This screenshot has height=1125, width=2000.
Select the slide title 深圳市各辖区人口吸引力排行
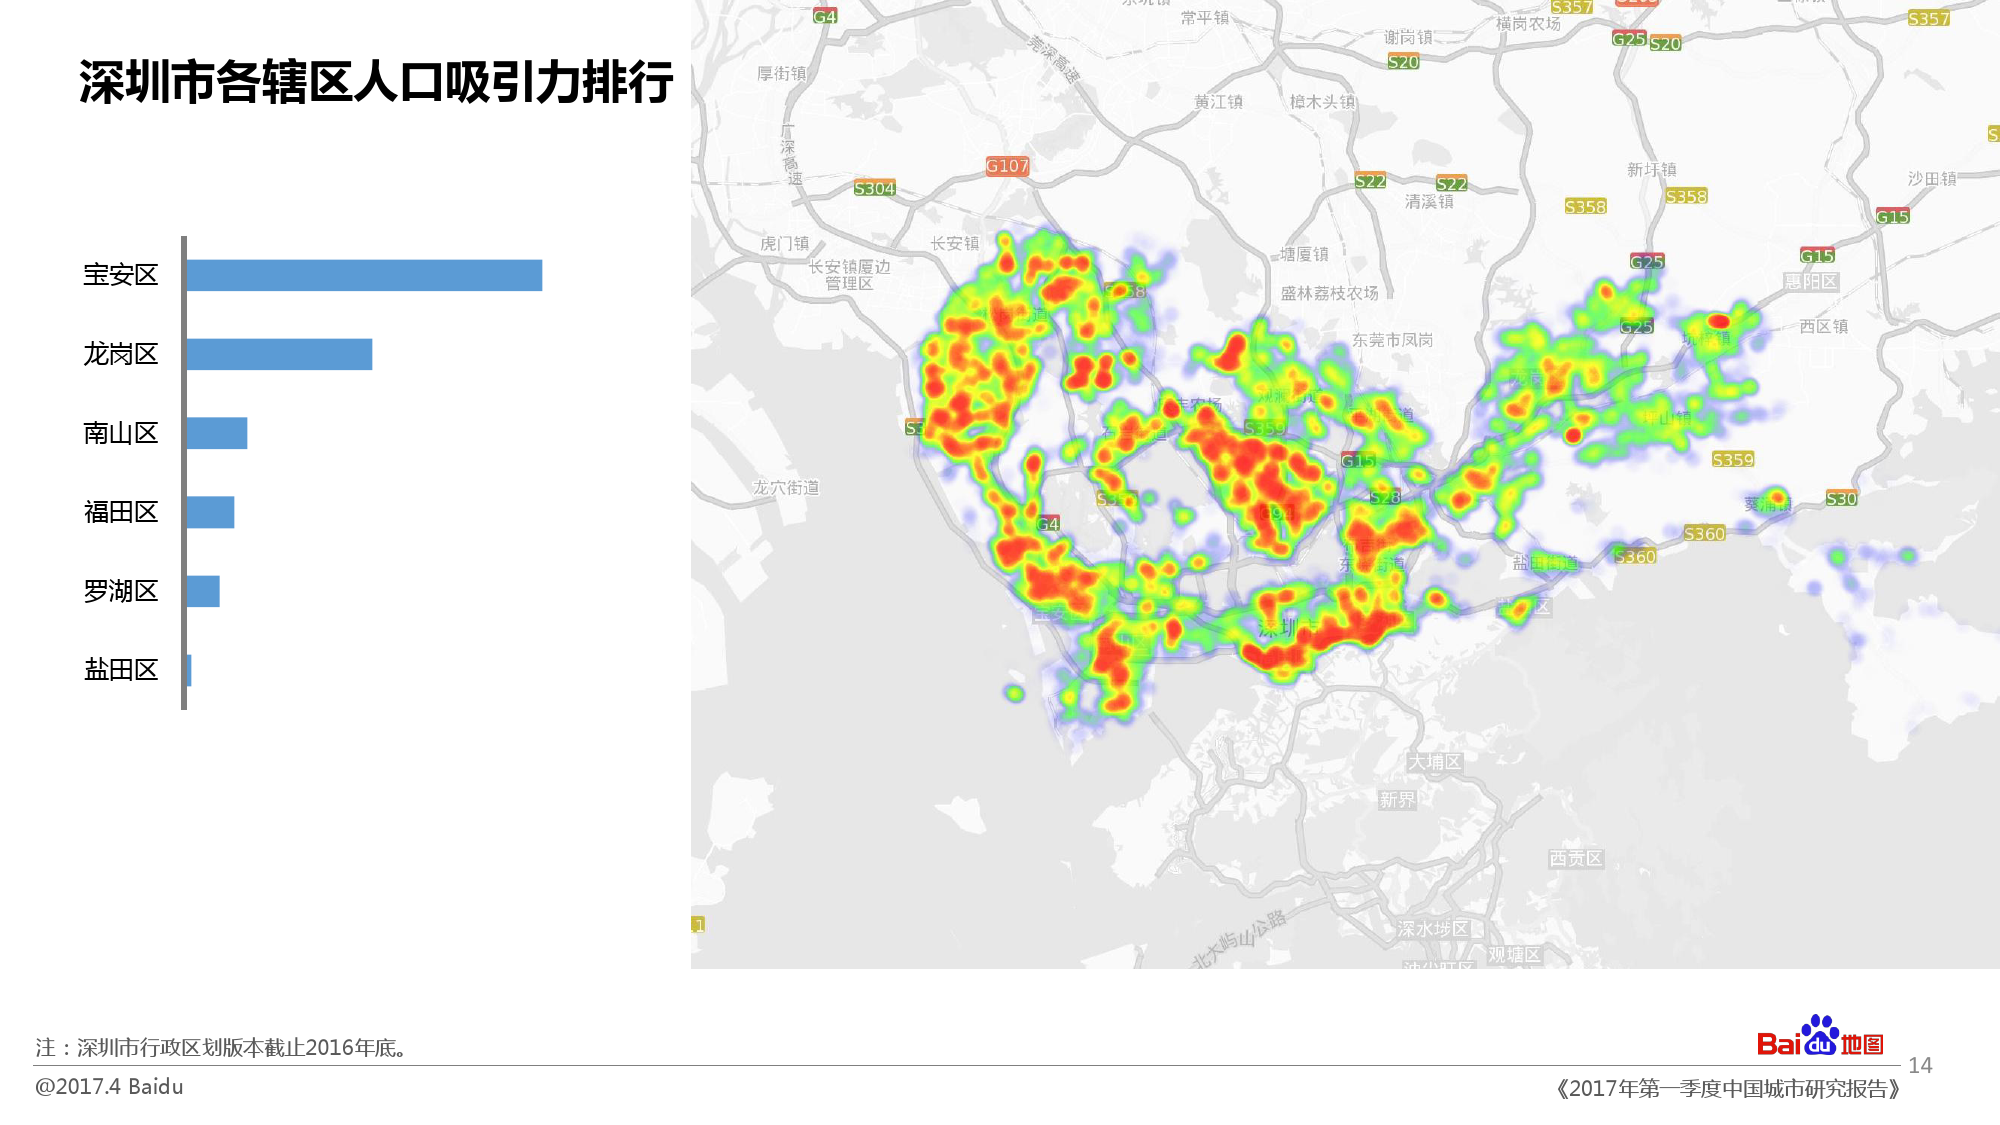pyautogui.click(x=376, y=82)
